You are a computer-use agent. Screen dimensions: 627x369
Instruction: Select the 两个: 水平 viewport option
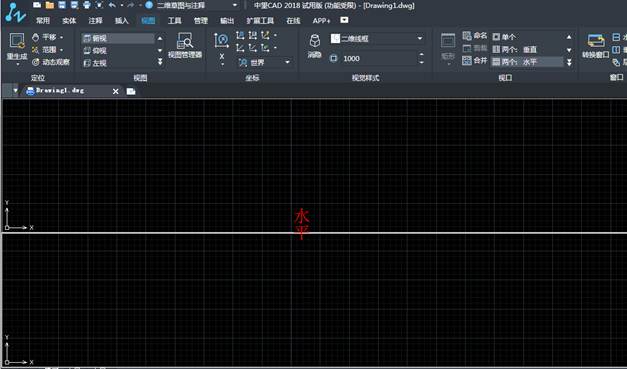[527, 62]
